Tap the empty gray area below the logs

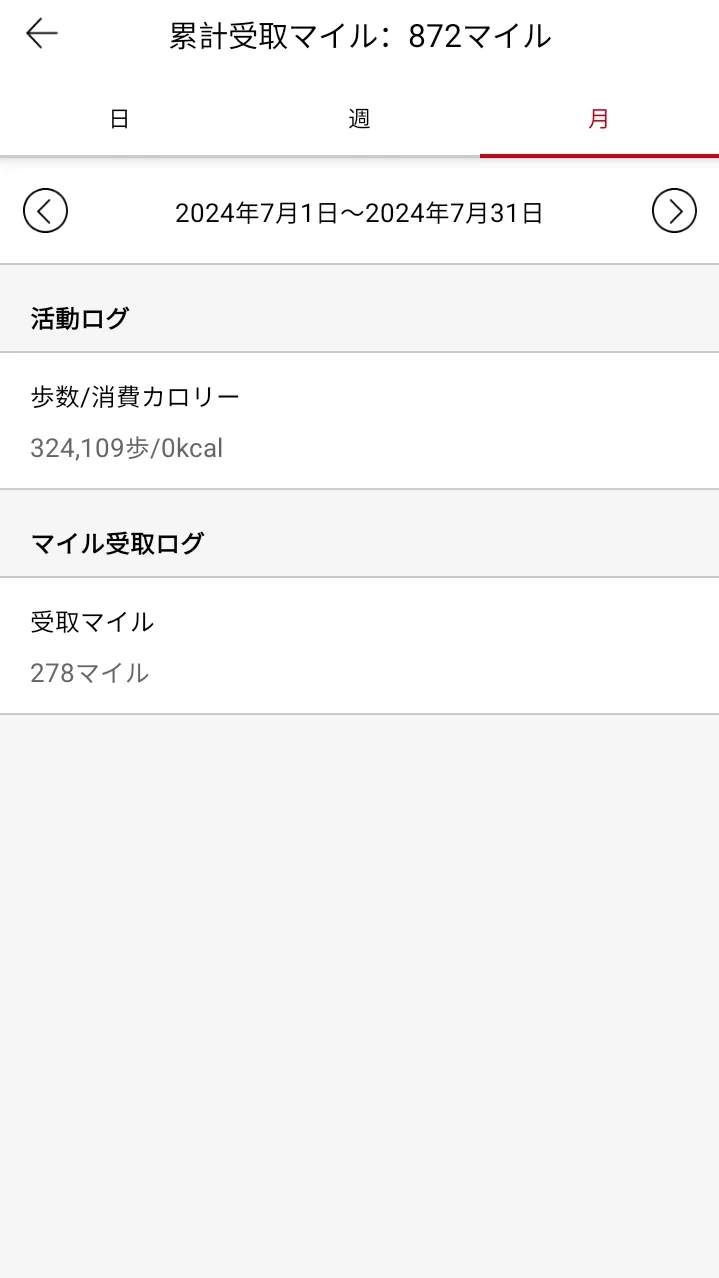359,995
